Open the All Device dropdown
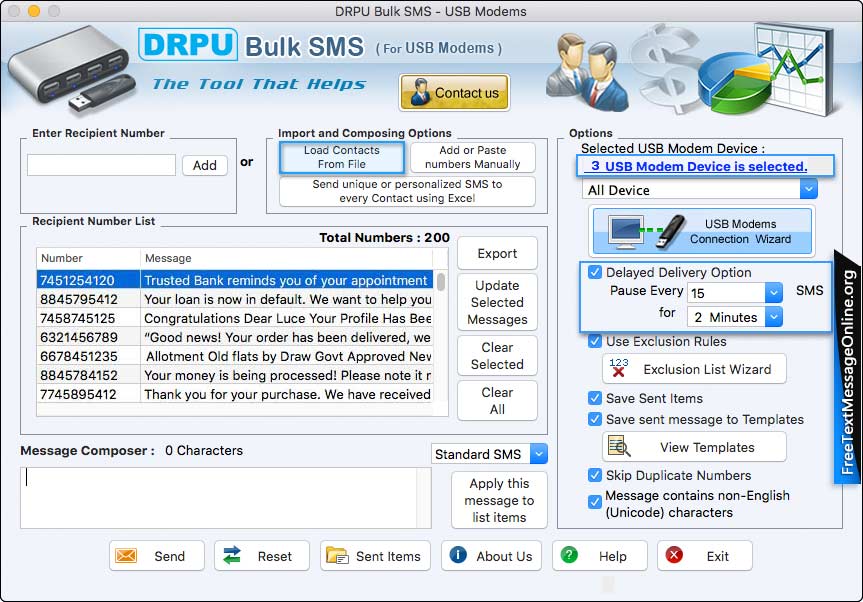This screenshot has width=863, height=602. pyautogui.click(x=808, y=189)
